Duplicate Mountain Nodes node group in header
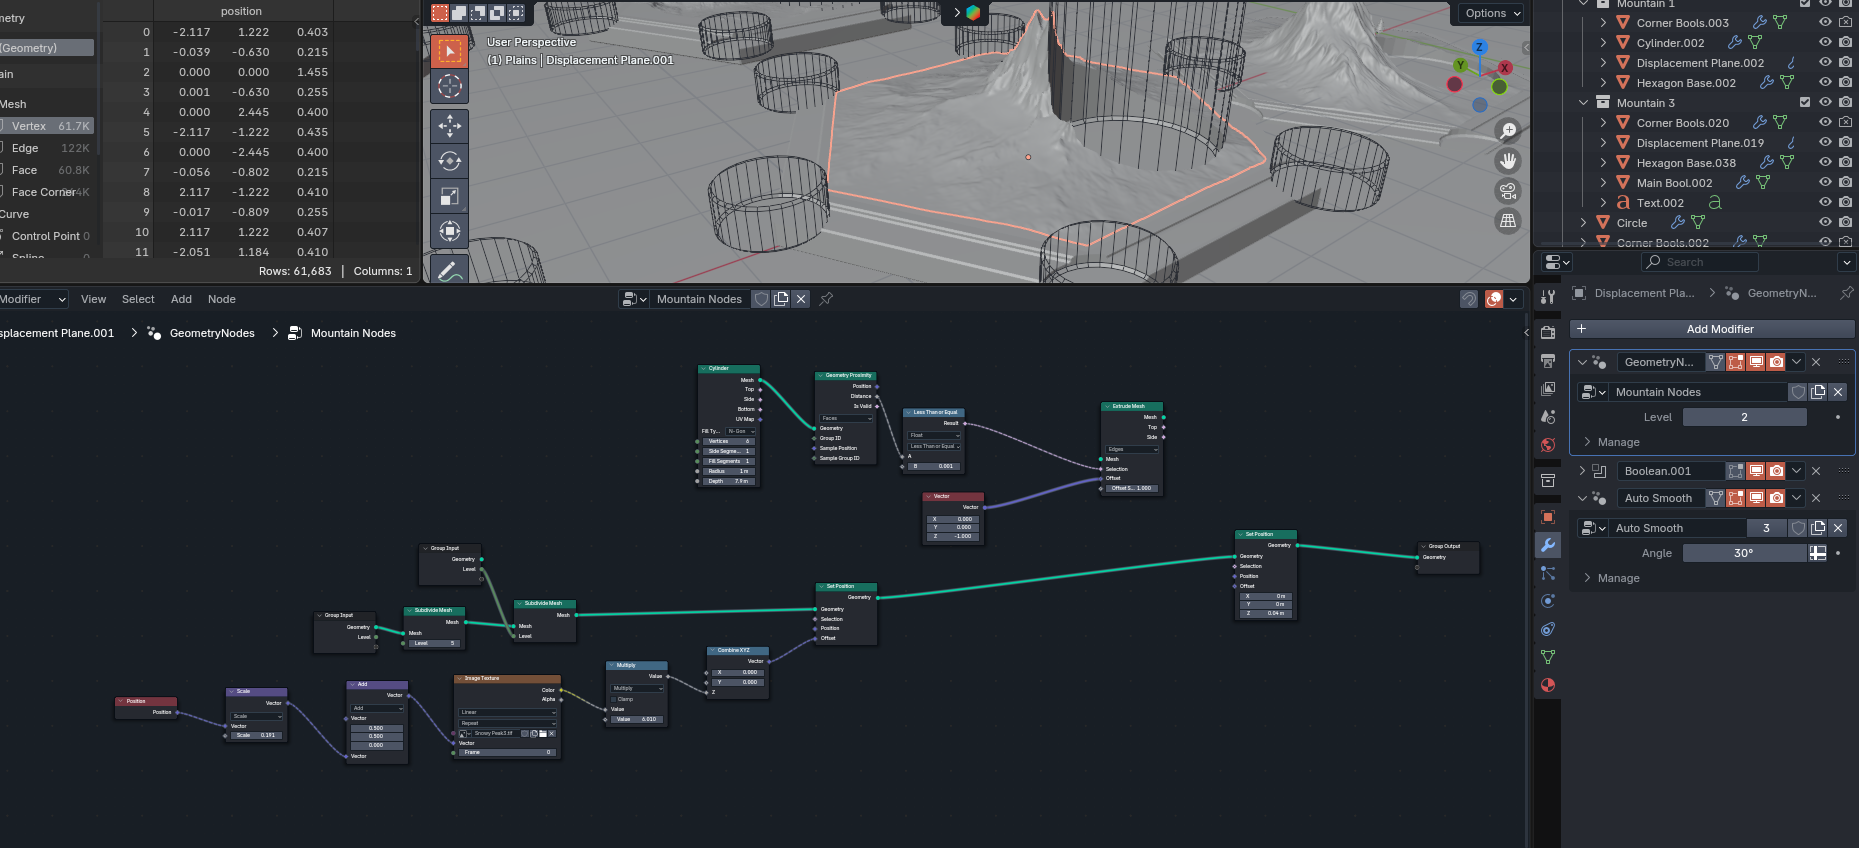1859x848 pixels. [781, 299]
